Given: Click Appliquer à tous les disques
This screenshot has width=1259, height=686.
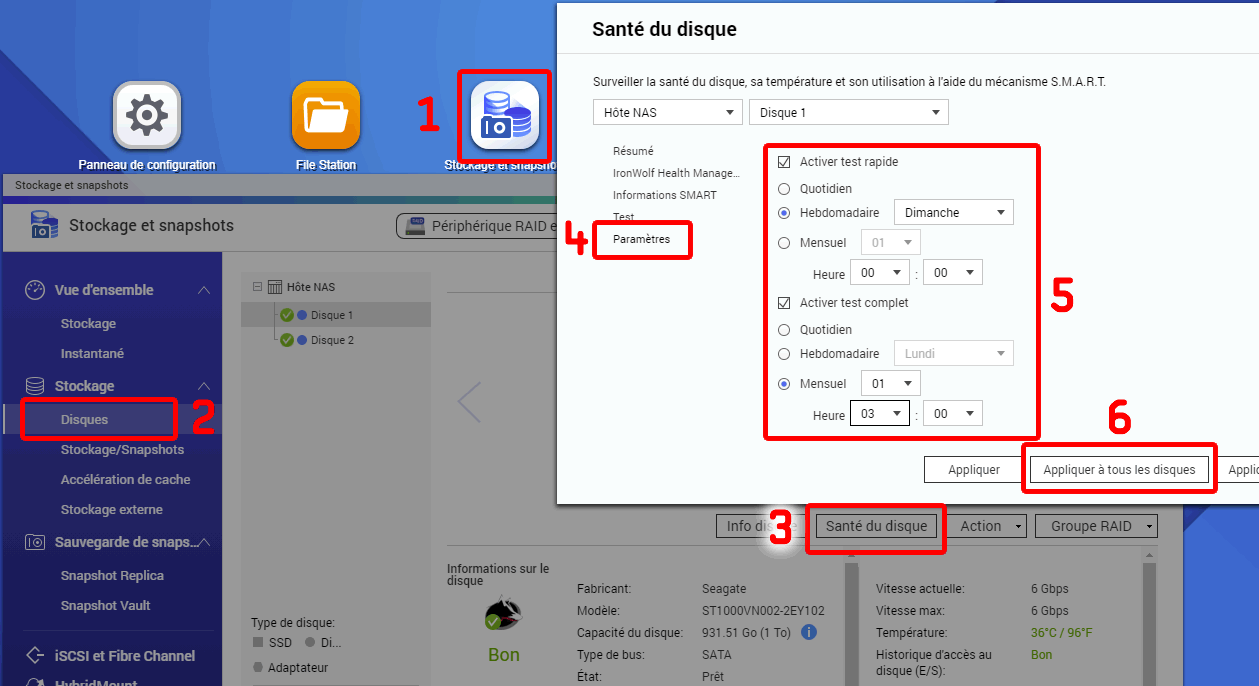Looking at the screenshot, I should (x=1119, y=470).
